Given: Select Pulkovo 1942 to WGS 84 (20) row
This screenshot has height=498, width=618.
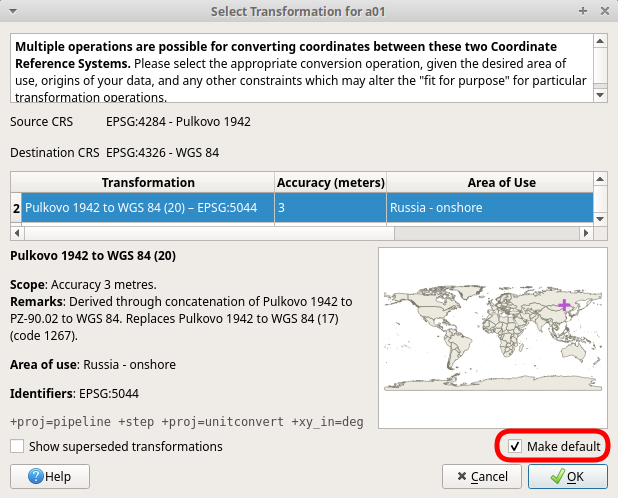Looking at the screenshot, I should (148, 208).
